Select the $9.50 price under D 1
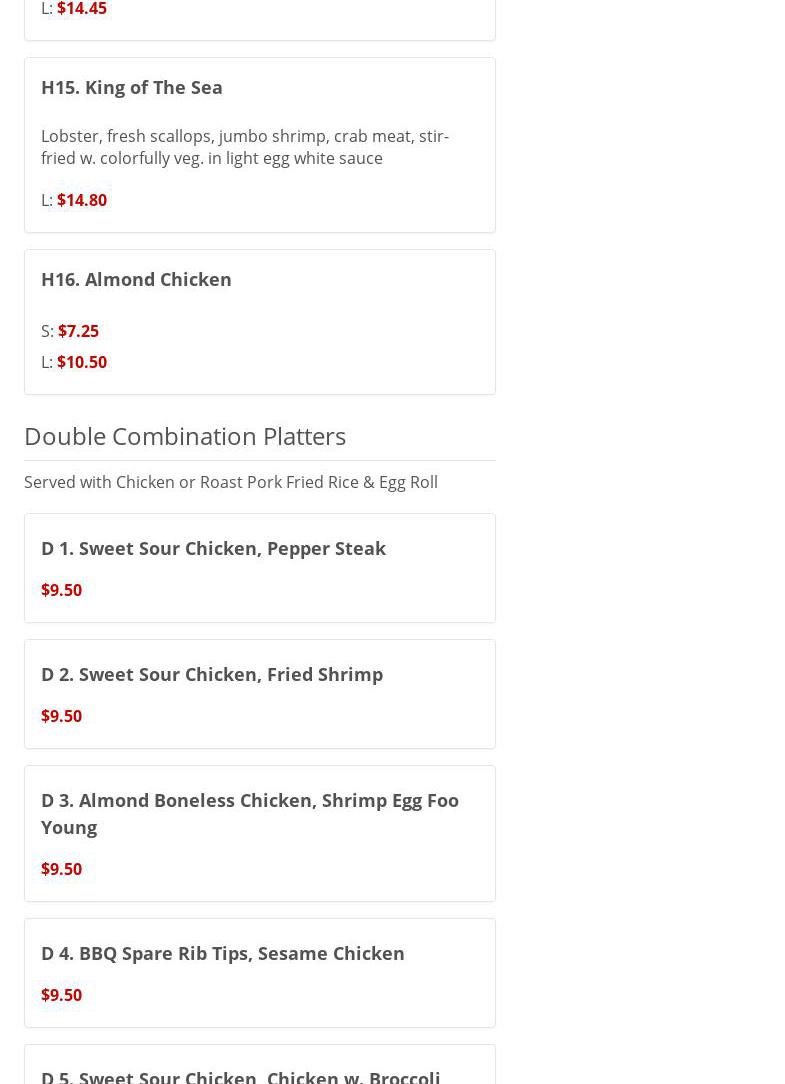785x1084 pixels. (x=61, y=590)
